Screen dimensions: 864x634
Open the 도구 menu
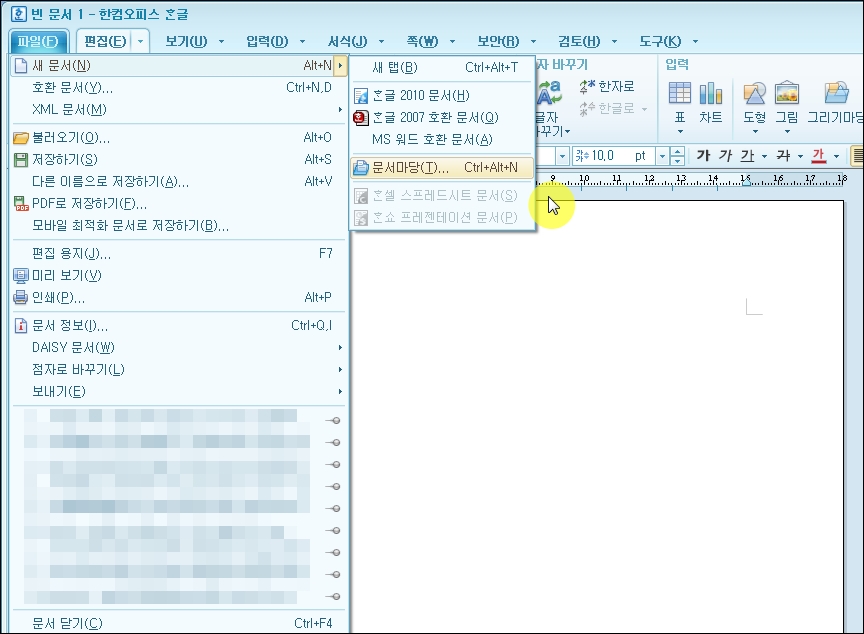coord(660,41)
